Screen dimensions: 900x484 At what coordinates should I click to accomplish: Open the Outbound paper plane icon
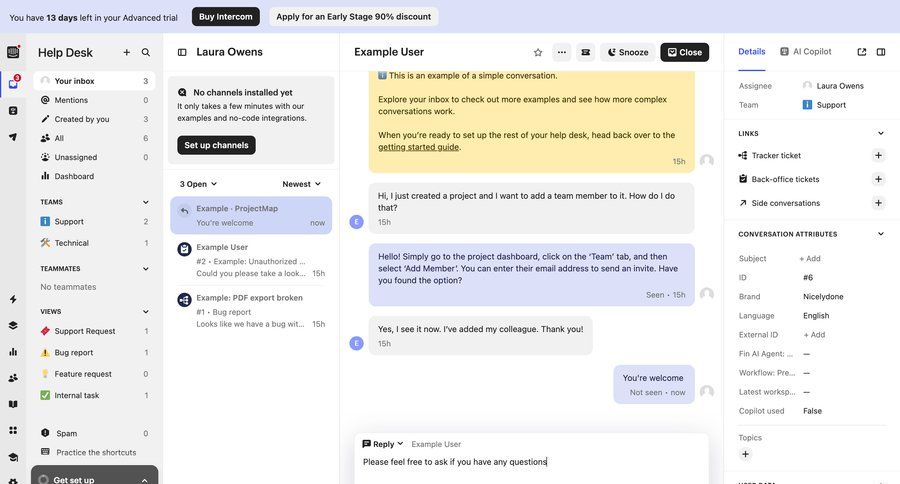coord(13,137)
